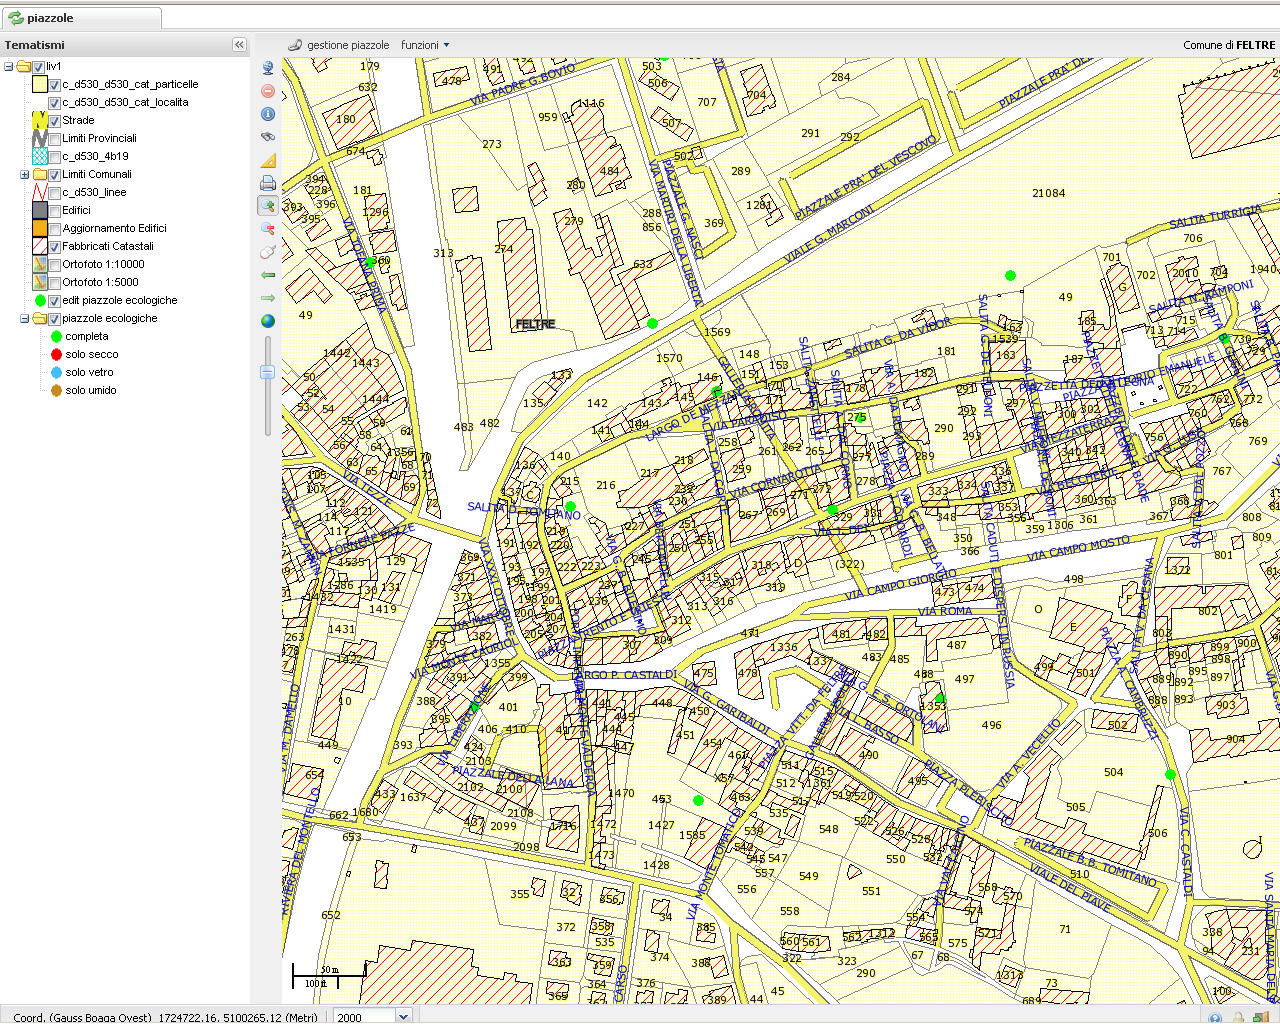Open the funzioni dropdown menu
The image size is (1280, 1024).
[425, 45]
